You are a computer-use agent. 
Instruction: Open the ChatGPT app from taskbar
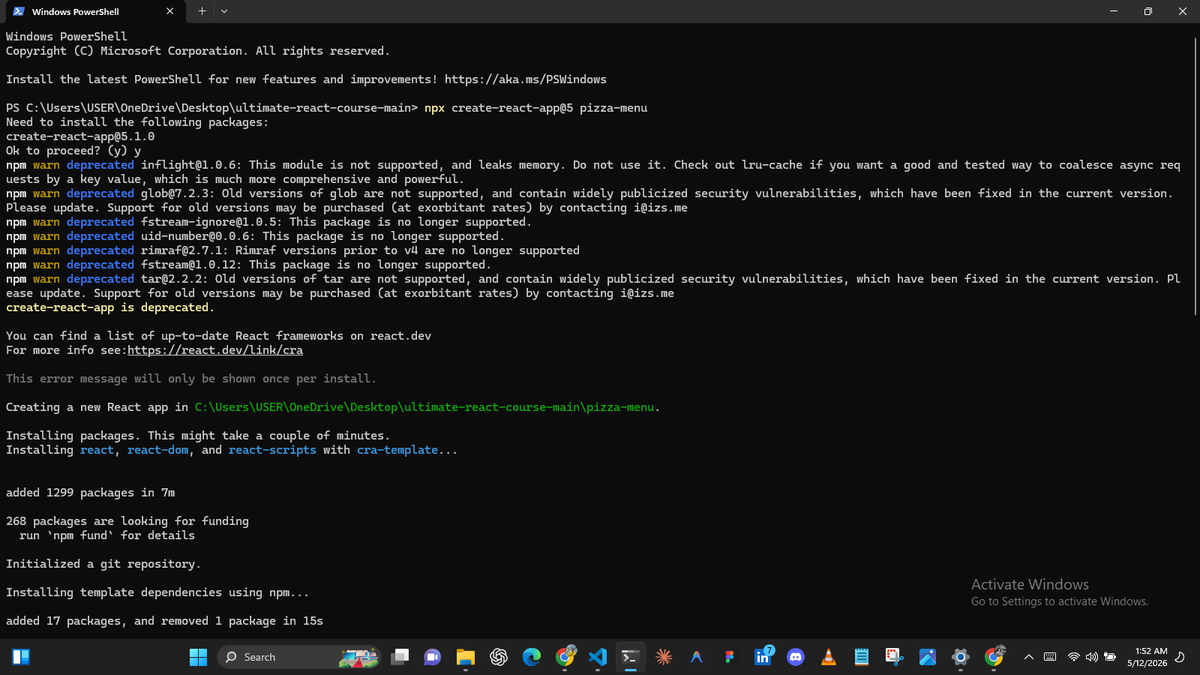tap(499, 657)
